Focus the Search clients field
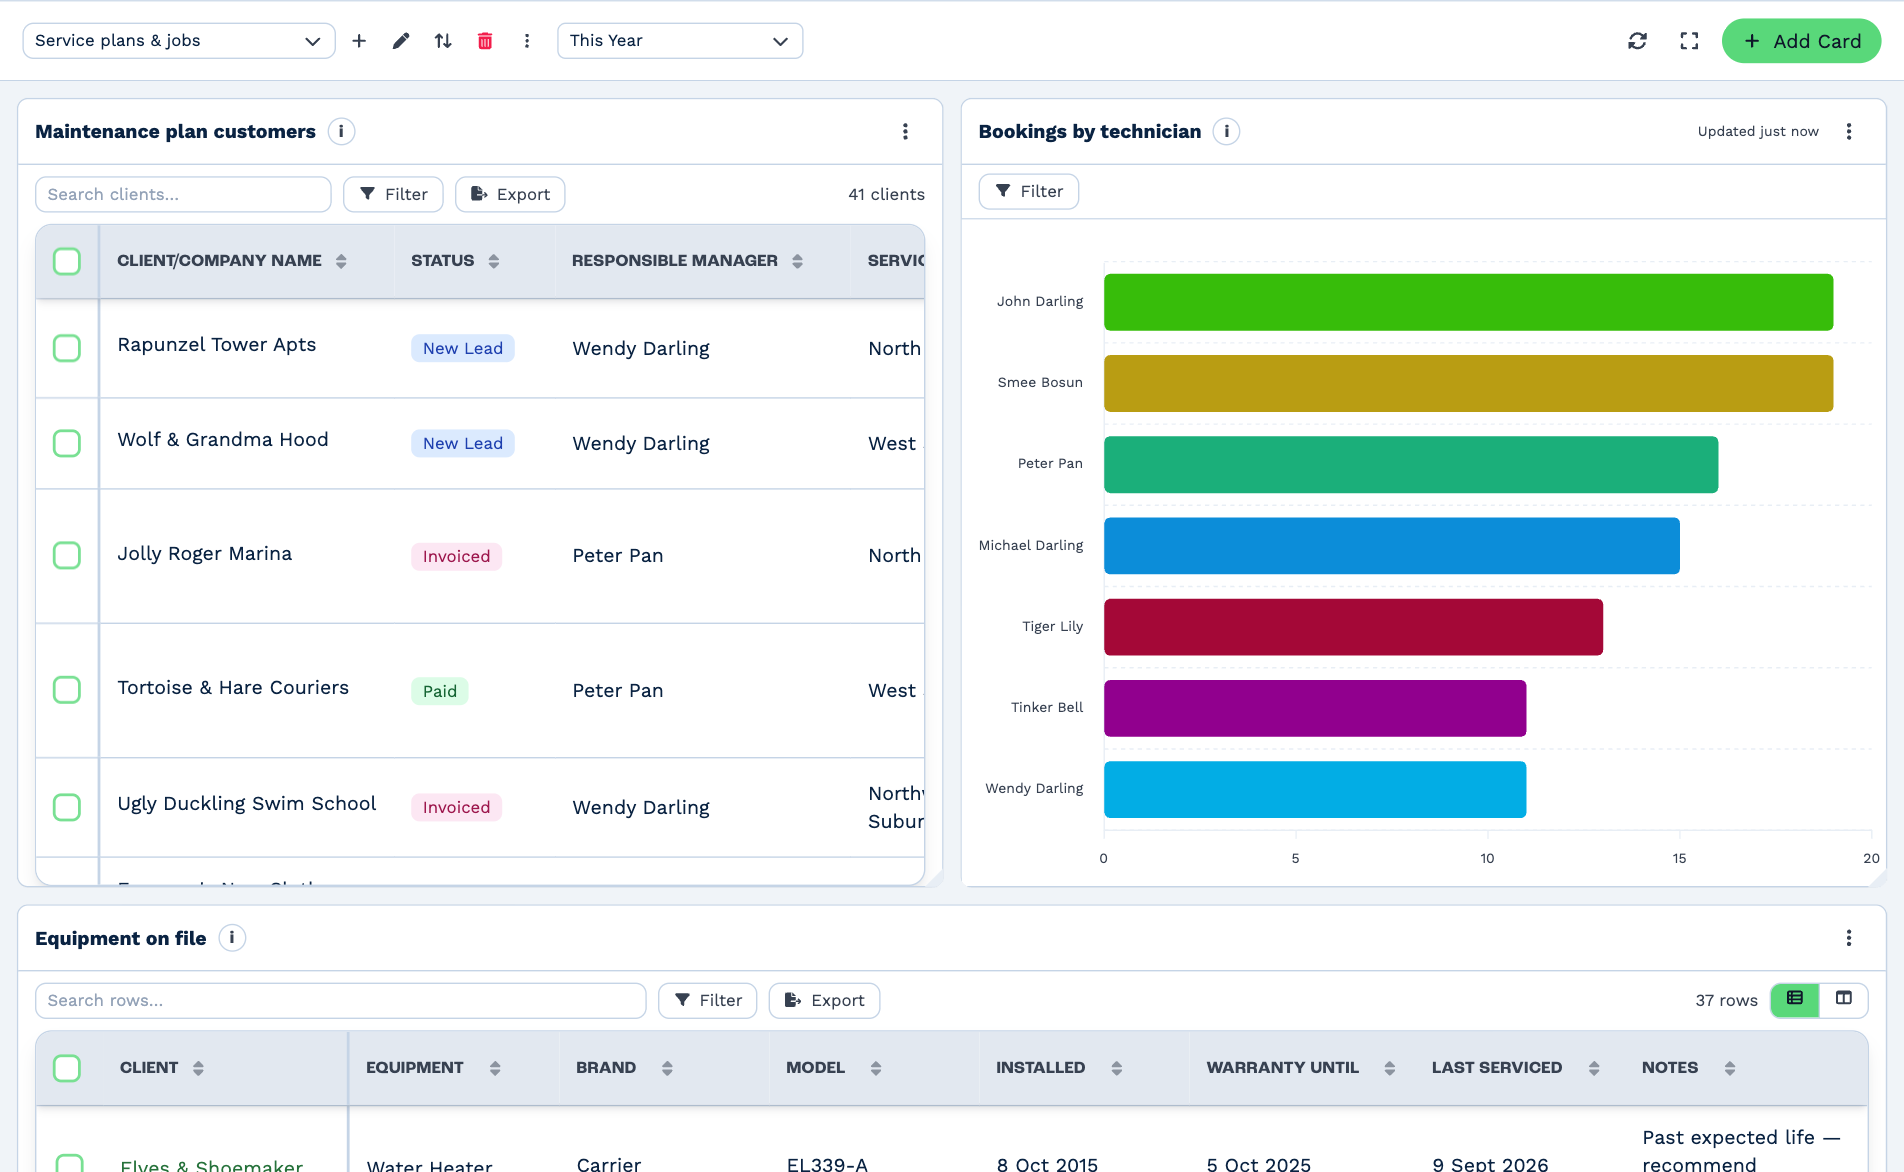Viewport: 1904px width, 1172px height. click(x=183, y=194)
